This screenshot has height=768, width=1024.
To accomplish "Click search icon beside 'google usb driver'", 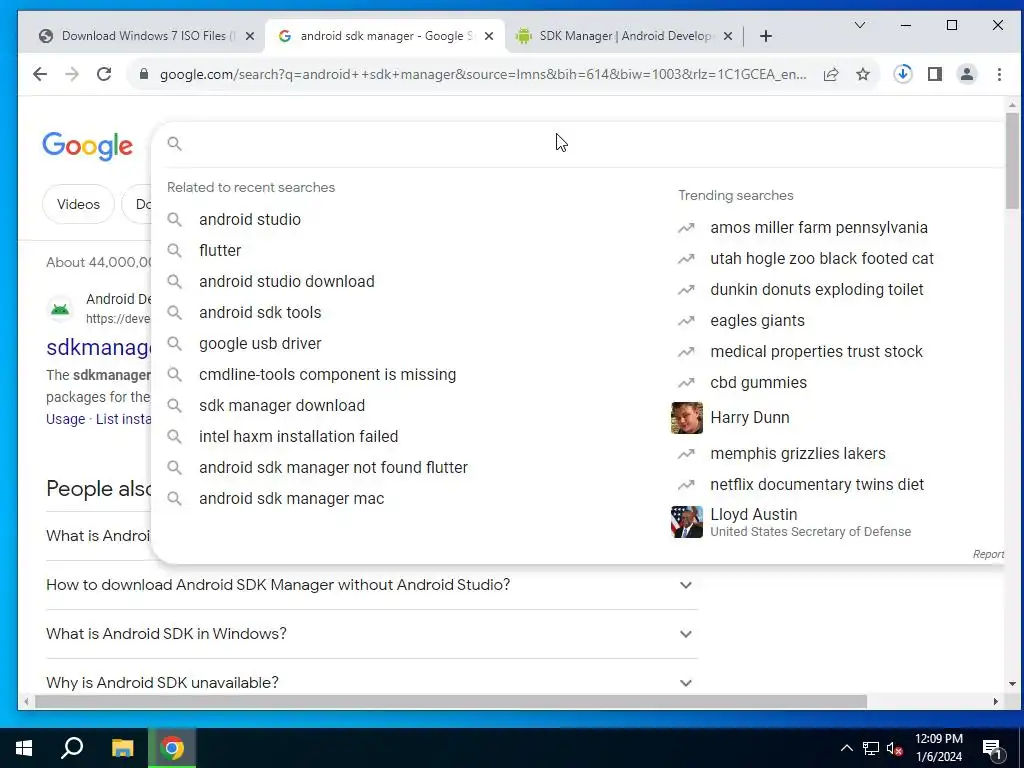I will click(174, 344).
